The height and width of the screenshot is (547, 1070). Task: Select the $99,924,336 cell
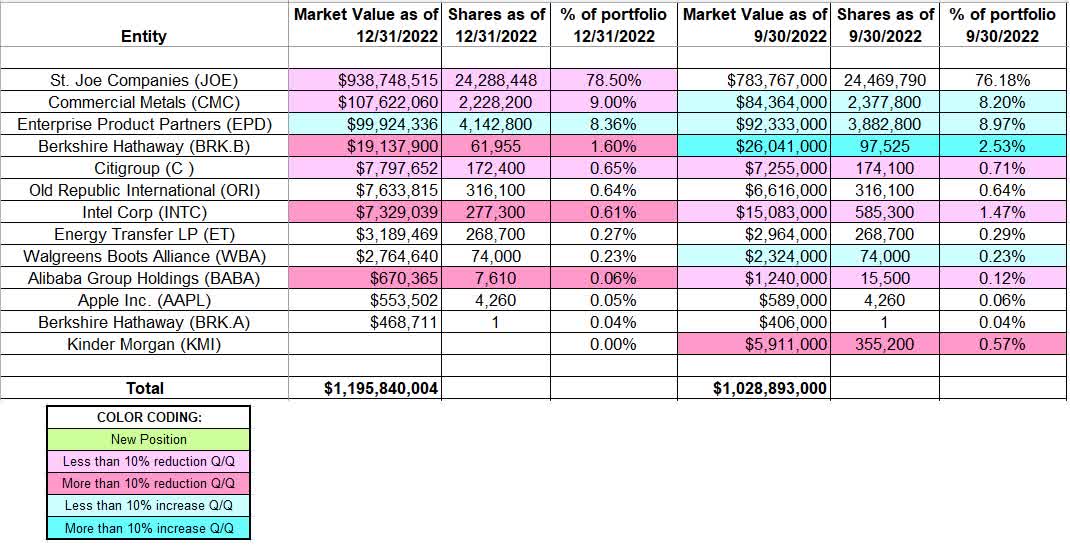point(364,124)
